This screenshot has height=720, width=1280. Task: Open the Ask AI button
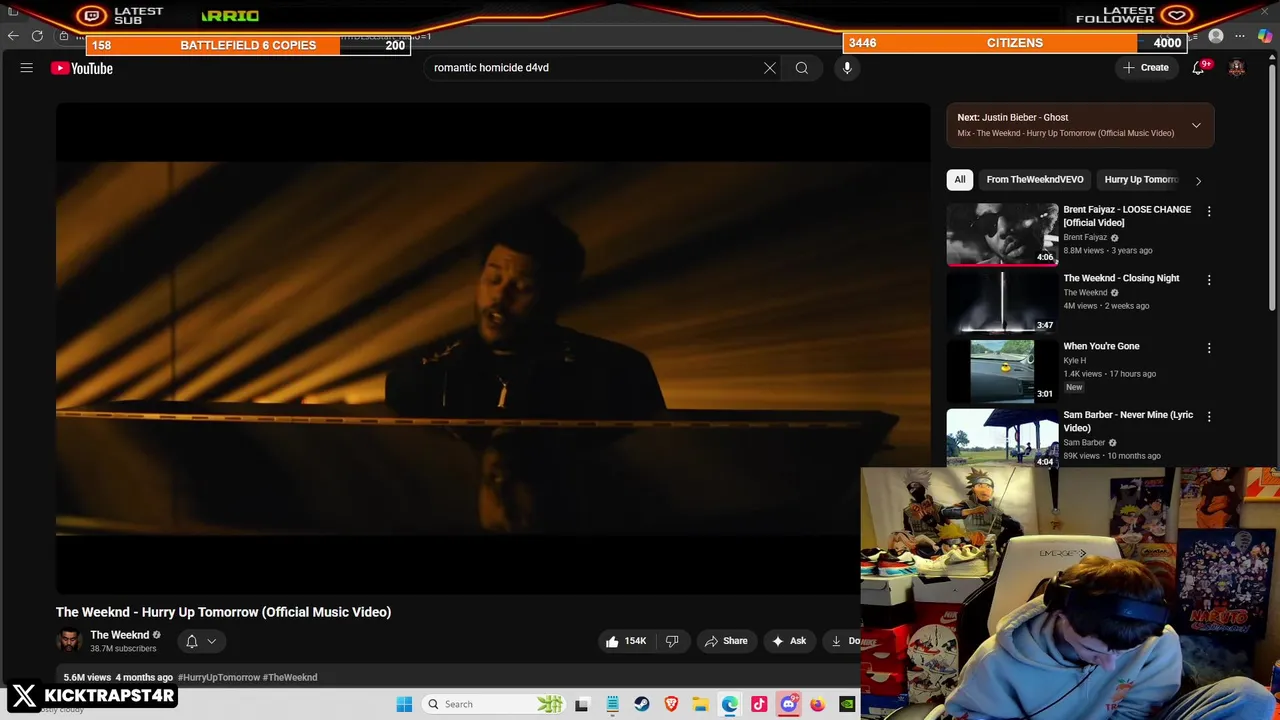point(789,641)
